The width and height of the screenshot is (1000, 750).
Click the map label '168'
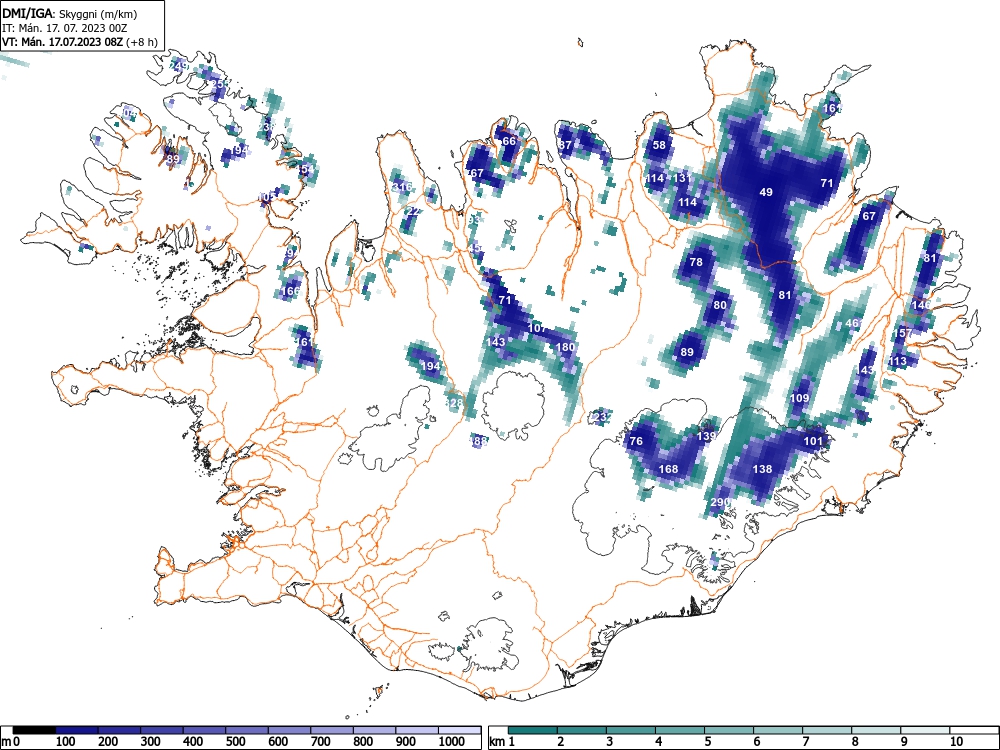tap(668, 469)
